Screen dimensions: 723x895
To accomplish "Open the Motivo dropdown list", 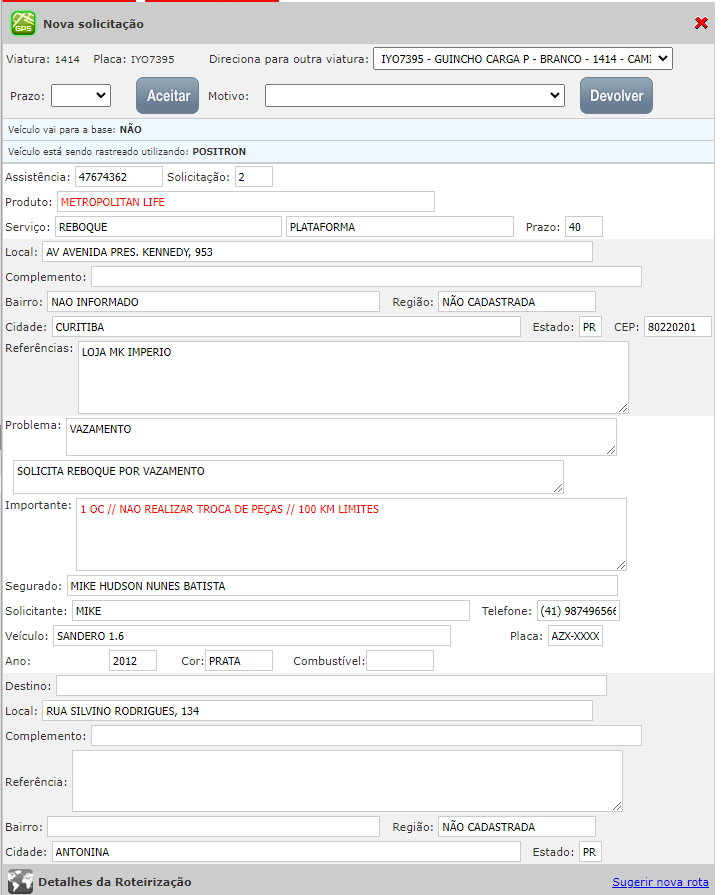I will [415, 95].
